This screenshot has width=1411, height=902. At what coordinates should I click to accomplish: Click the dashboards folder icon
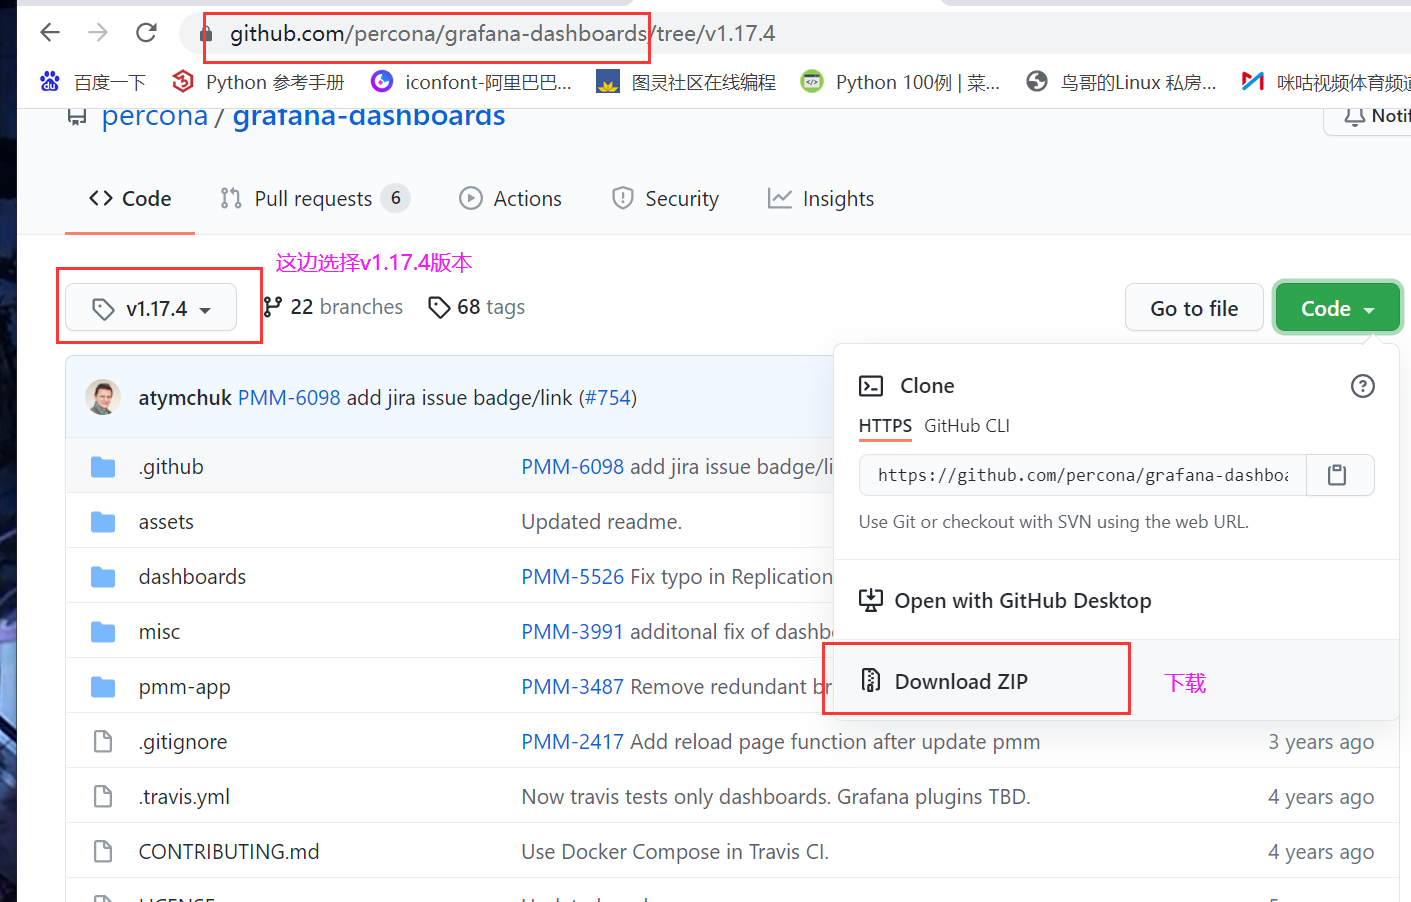(x=103, y=577)
